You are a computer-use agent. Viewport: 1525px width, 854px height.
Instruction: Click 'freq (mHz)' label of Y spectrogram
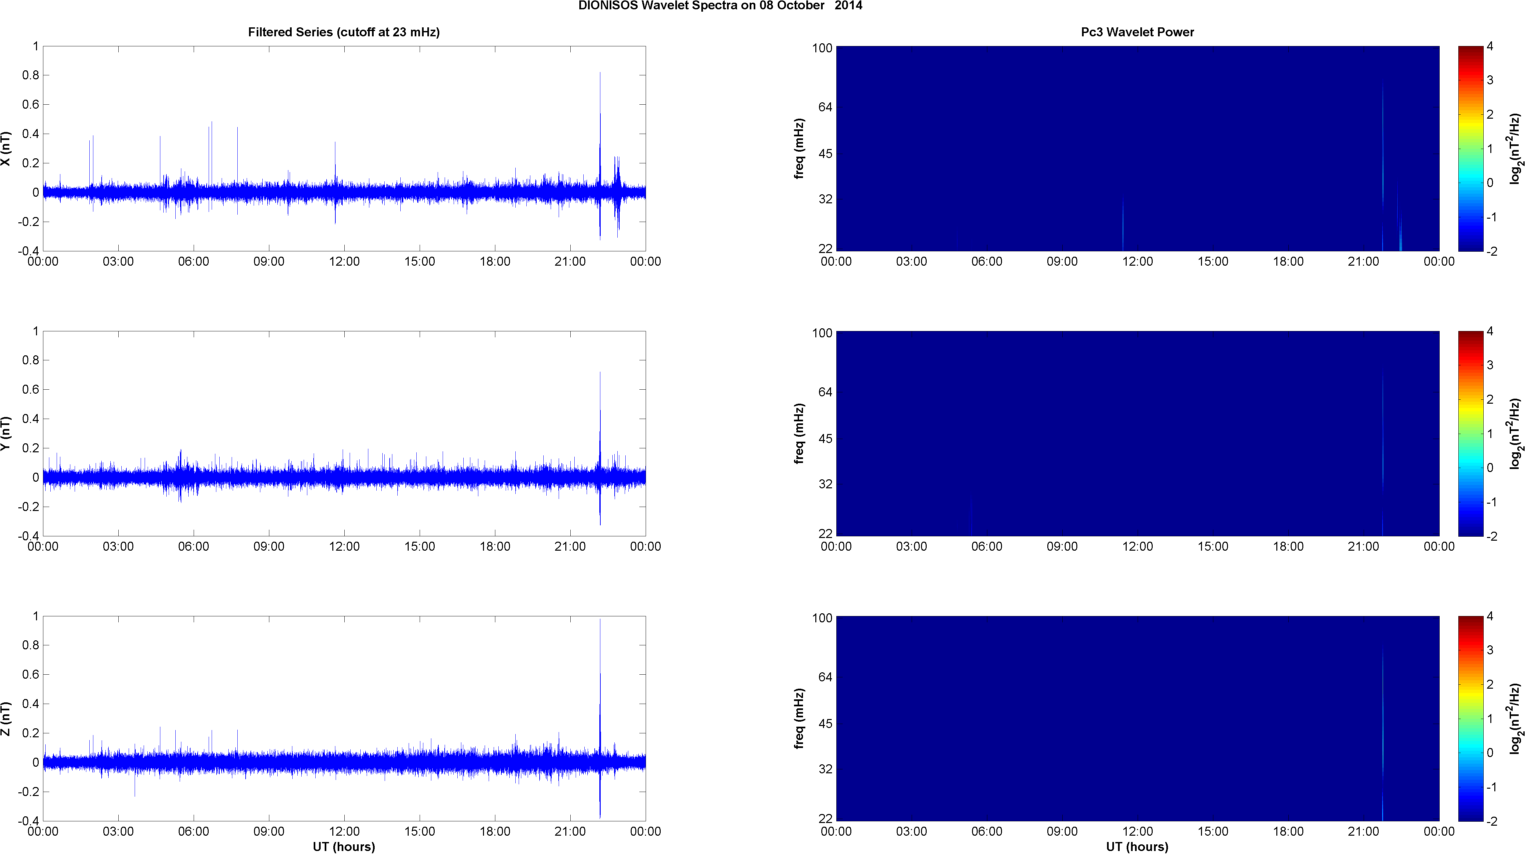799,434
